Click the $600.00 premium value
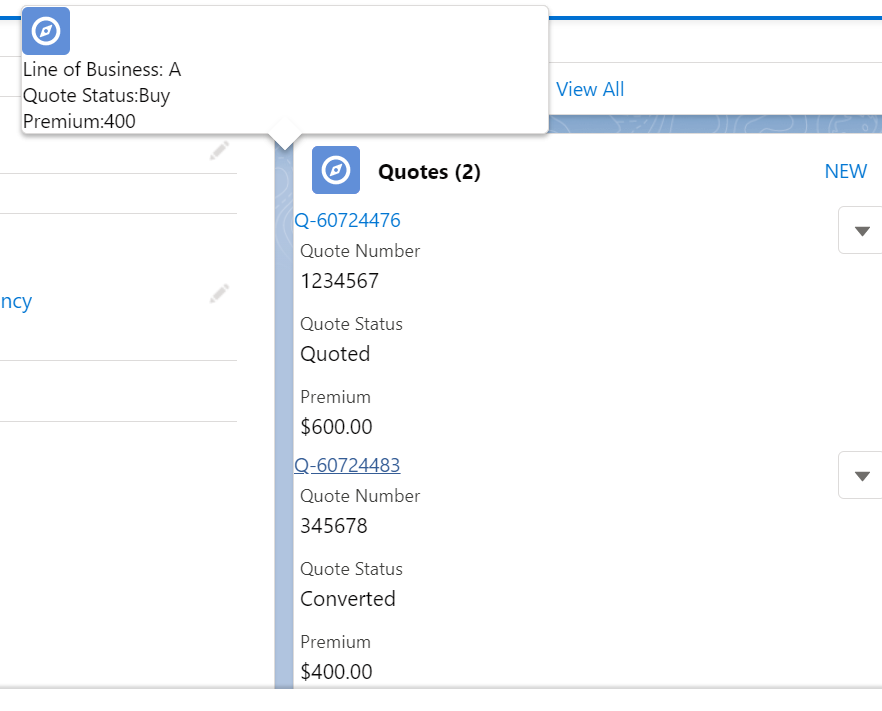The width and height of the screenshot is (882, 711). (x=336, y=427)
